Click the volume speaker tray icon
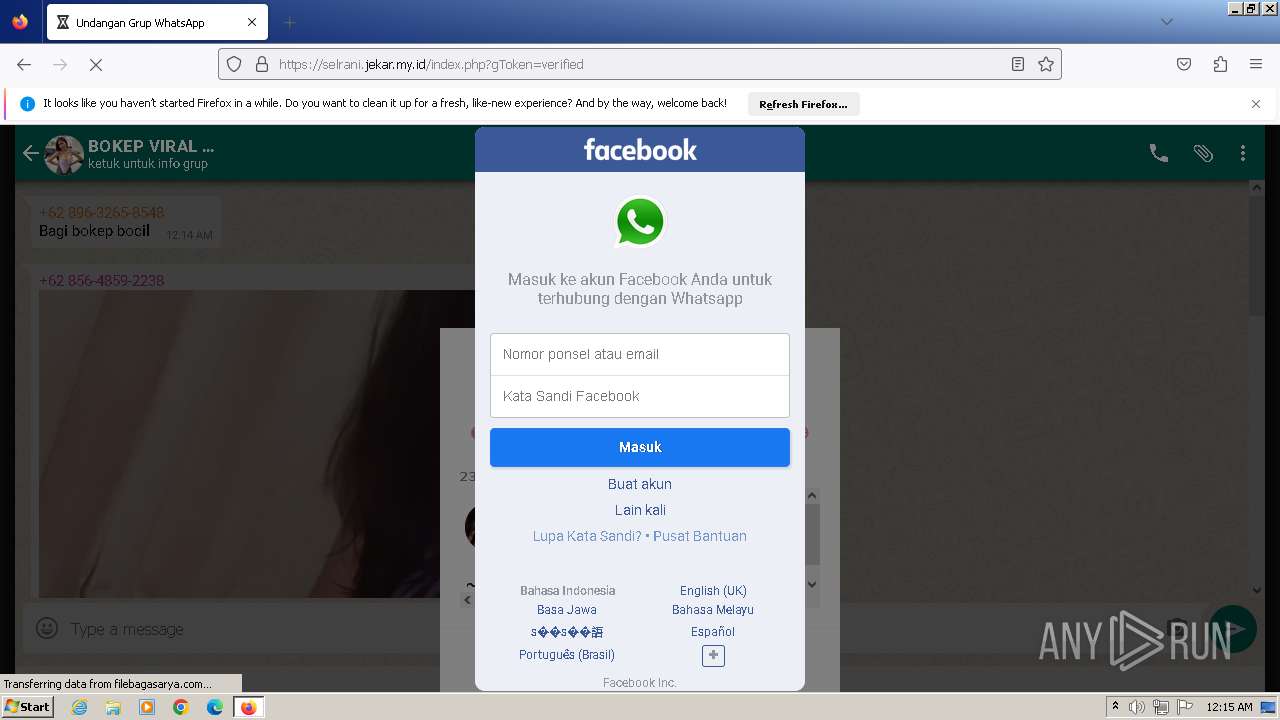This screenshot has height=720, width=1280. pos(1137,707)
